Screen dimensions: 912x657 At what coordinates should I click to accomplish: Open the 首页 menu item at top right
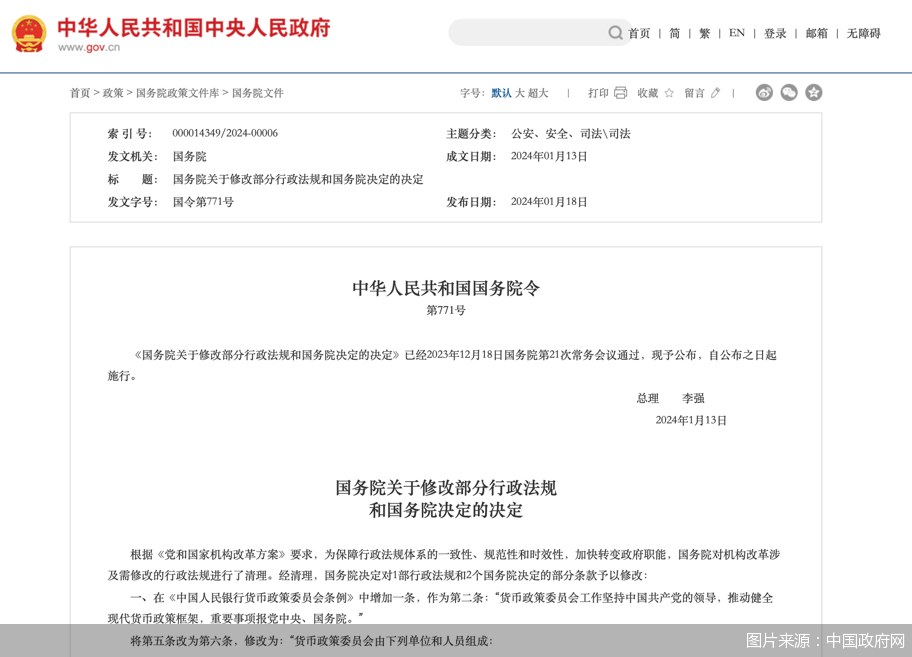click(640, 33)
